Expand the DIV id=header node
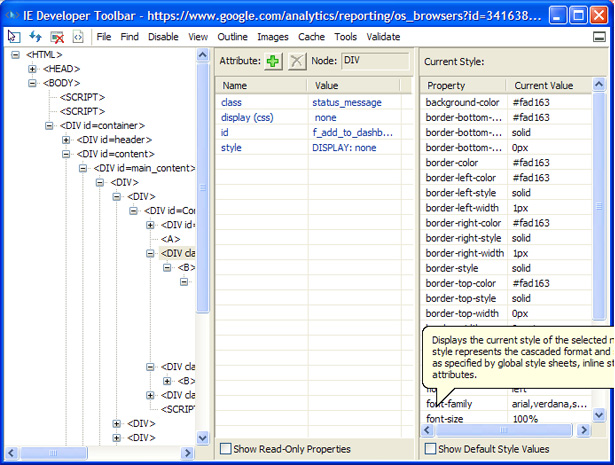Image resolution: width=615 pixels, height=465 pixels. [66, 140]
